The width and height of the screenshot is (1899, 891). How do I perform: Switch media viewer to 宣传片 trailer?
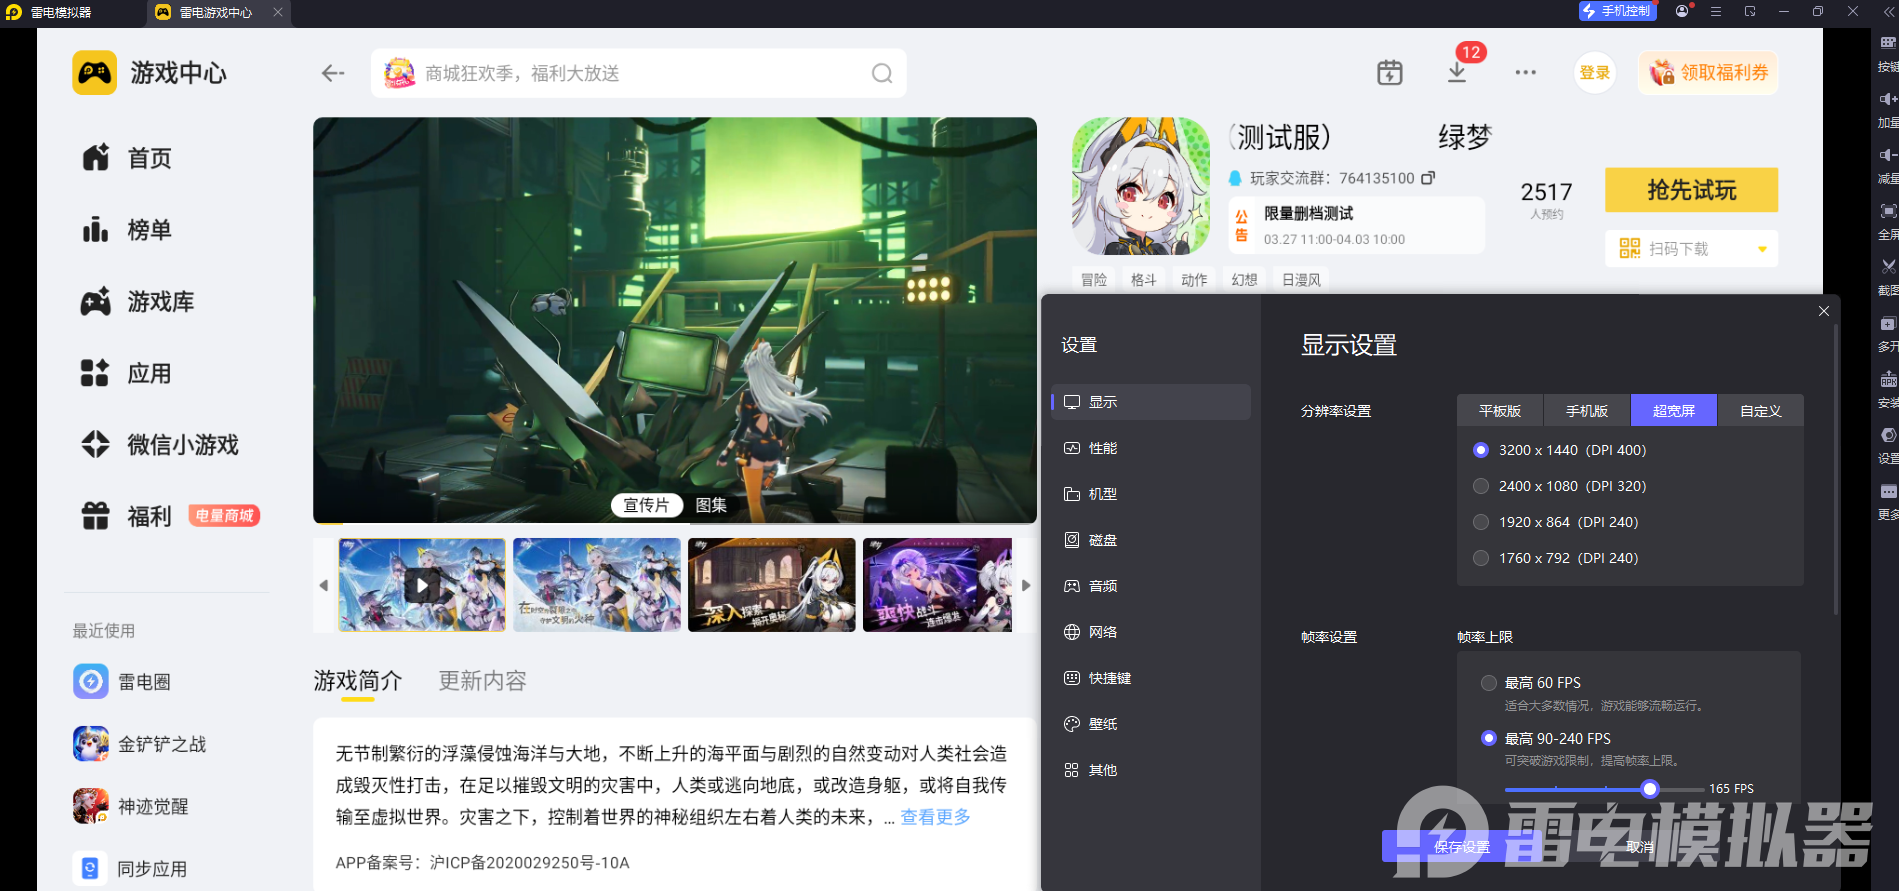tap(646, 505)
